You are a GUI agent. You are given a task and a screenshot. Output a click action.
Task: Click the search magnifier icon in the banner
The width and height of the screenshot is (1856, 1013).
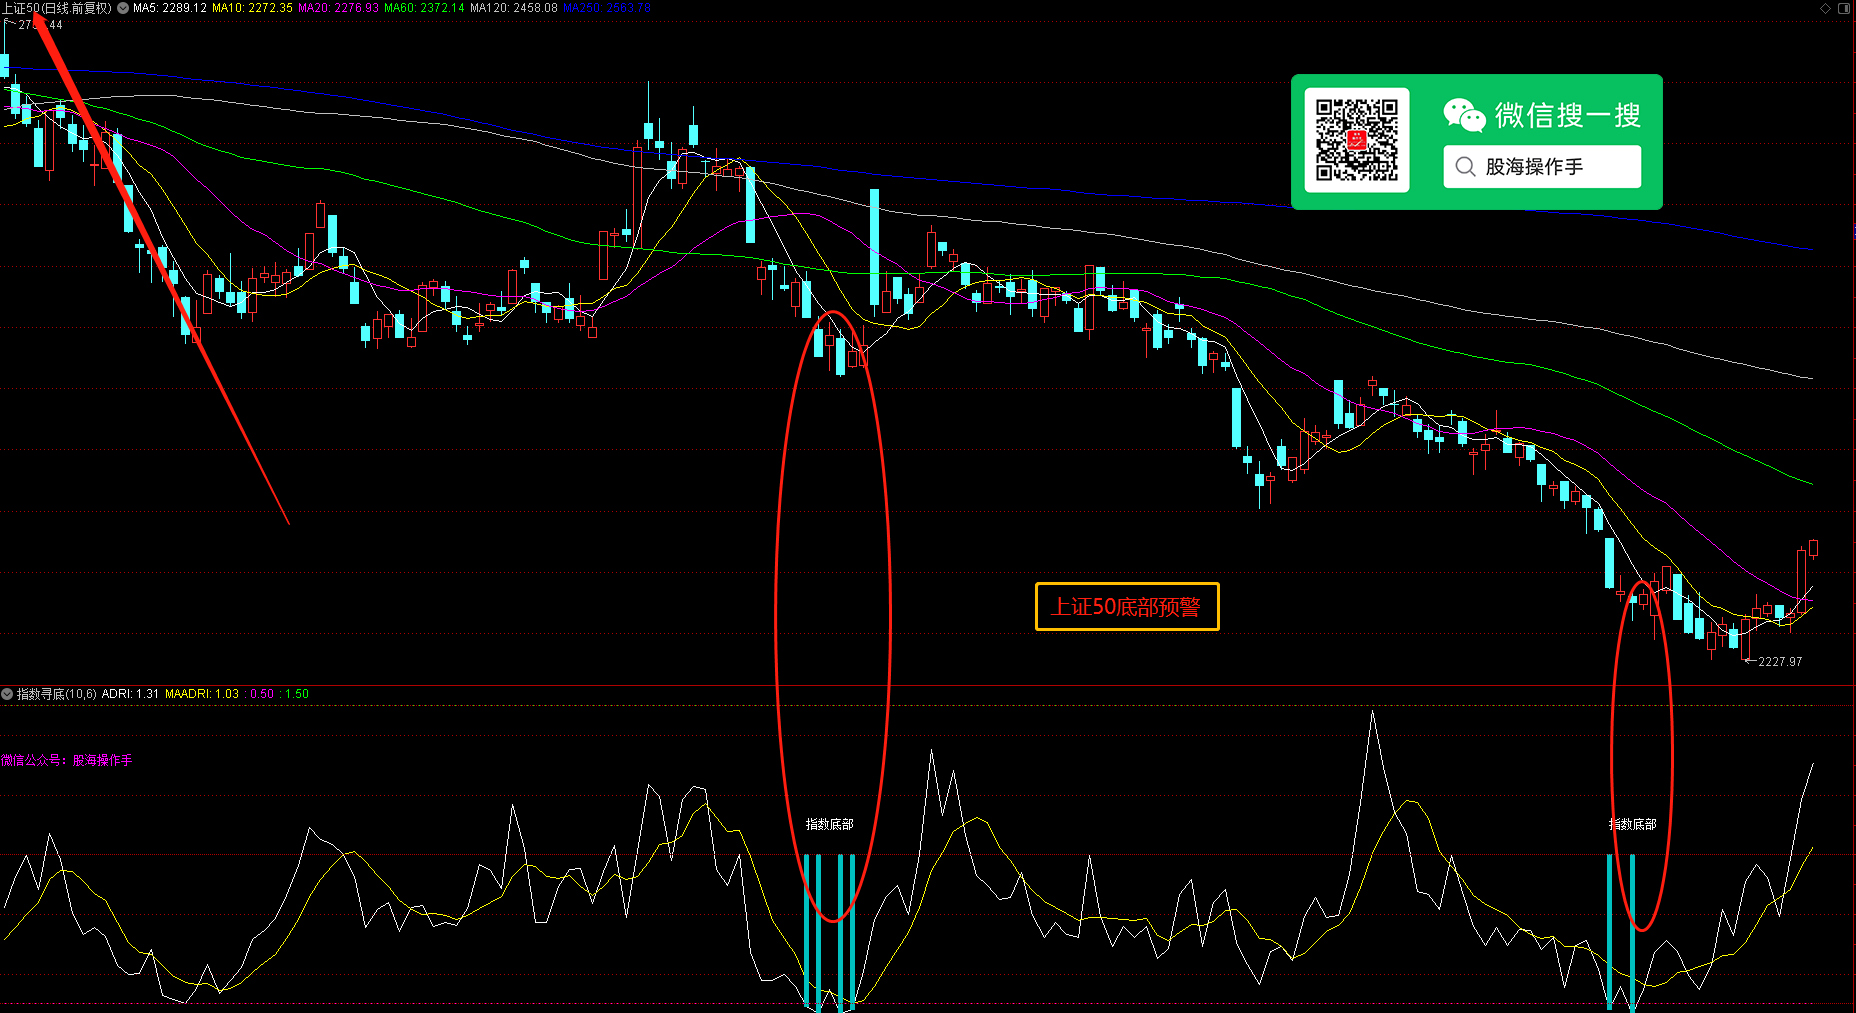point(1465,166)
